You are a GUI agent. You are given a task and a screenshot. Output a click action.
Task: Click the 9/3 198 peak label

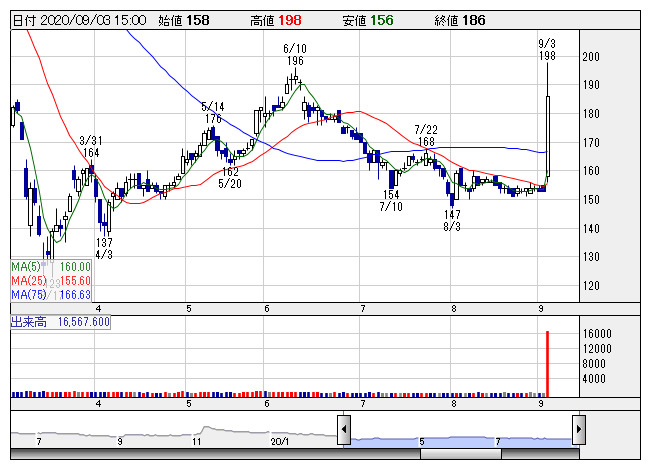click(x=546, y=49)
